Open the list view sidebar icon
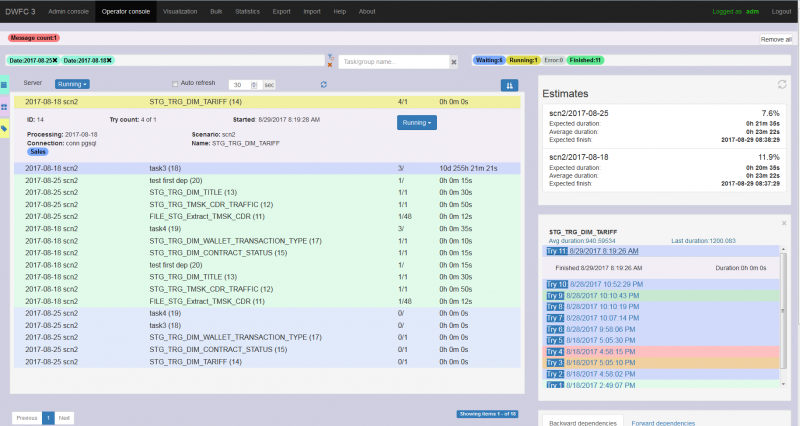 [4, 85]
